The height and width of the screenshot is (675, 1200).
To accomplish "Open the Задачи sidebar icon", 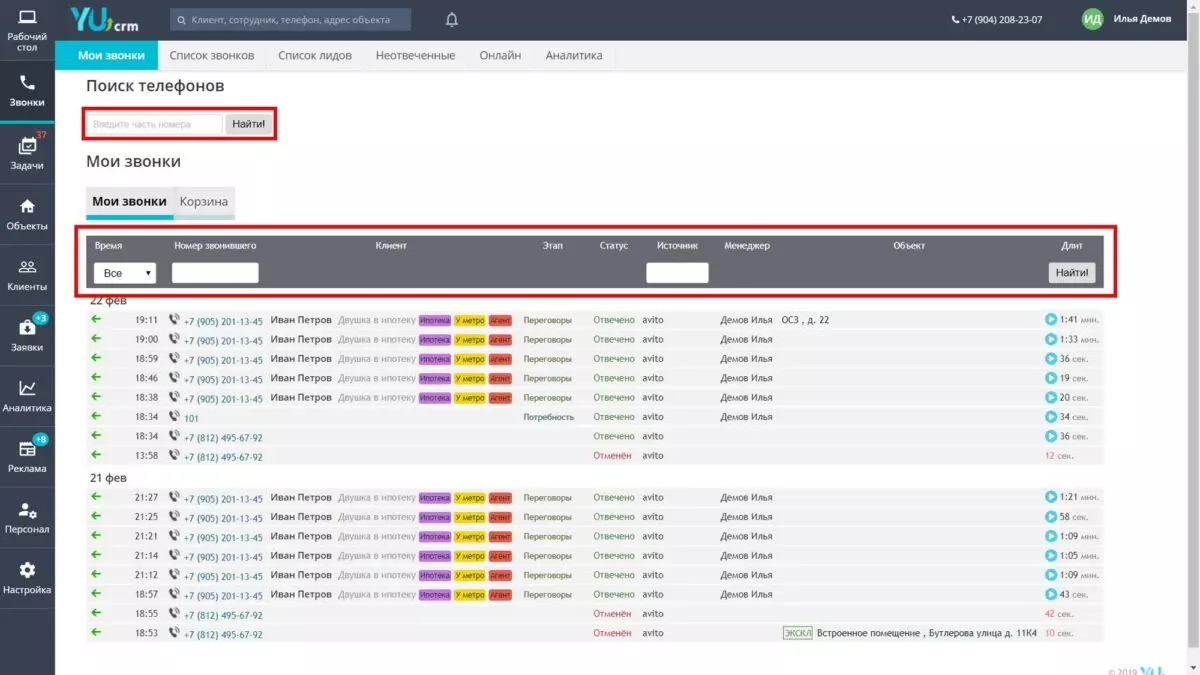I will click(27, 146).
